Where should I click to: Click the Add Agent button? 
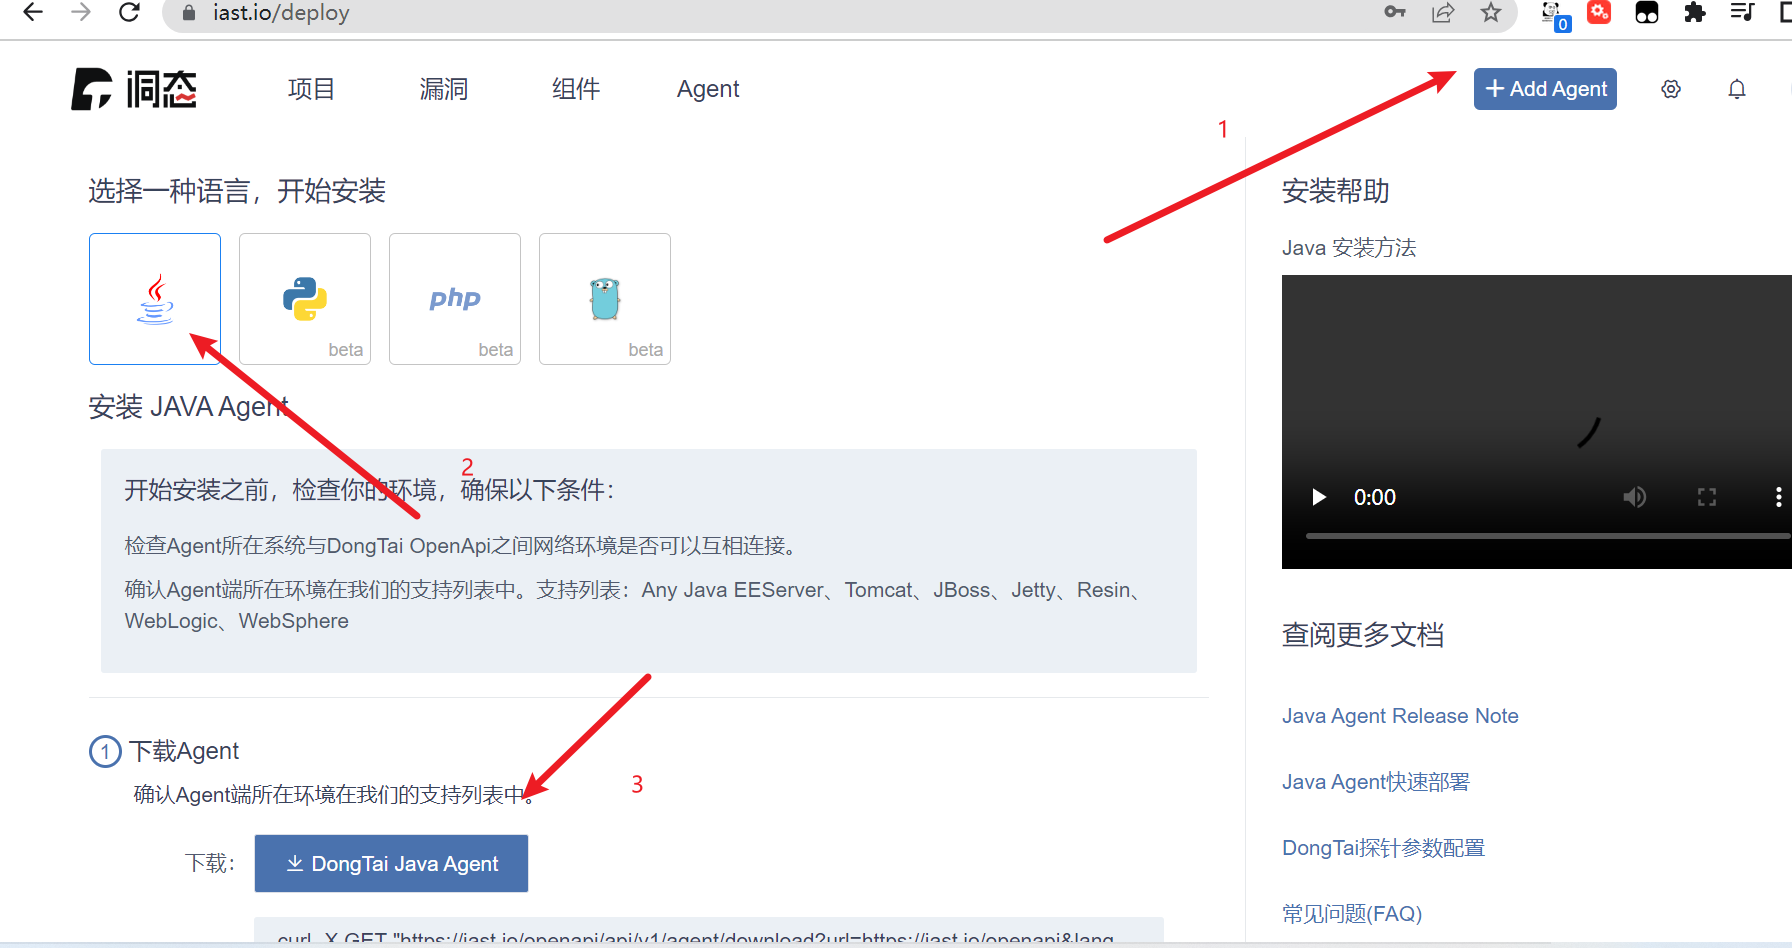click(1545, 89)
